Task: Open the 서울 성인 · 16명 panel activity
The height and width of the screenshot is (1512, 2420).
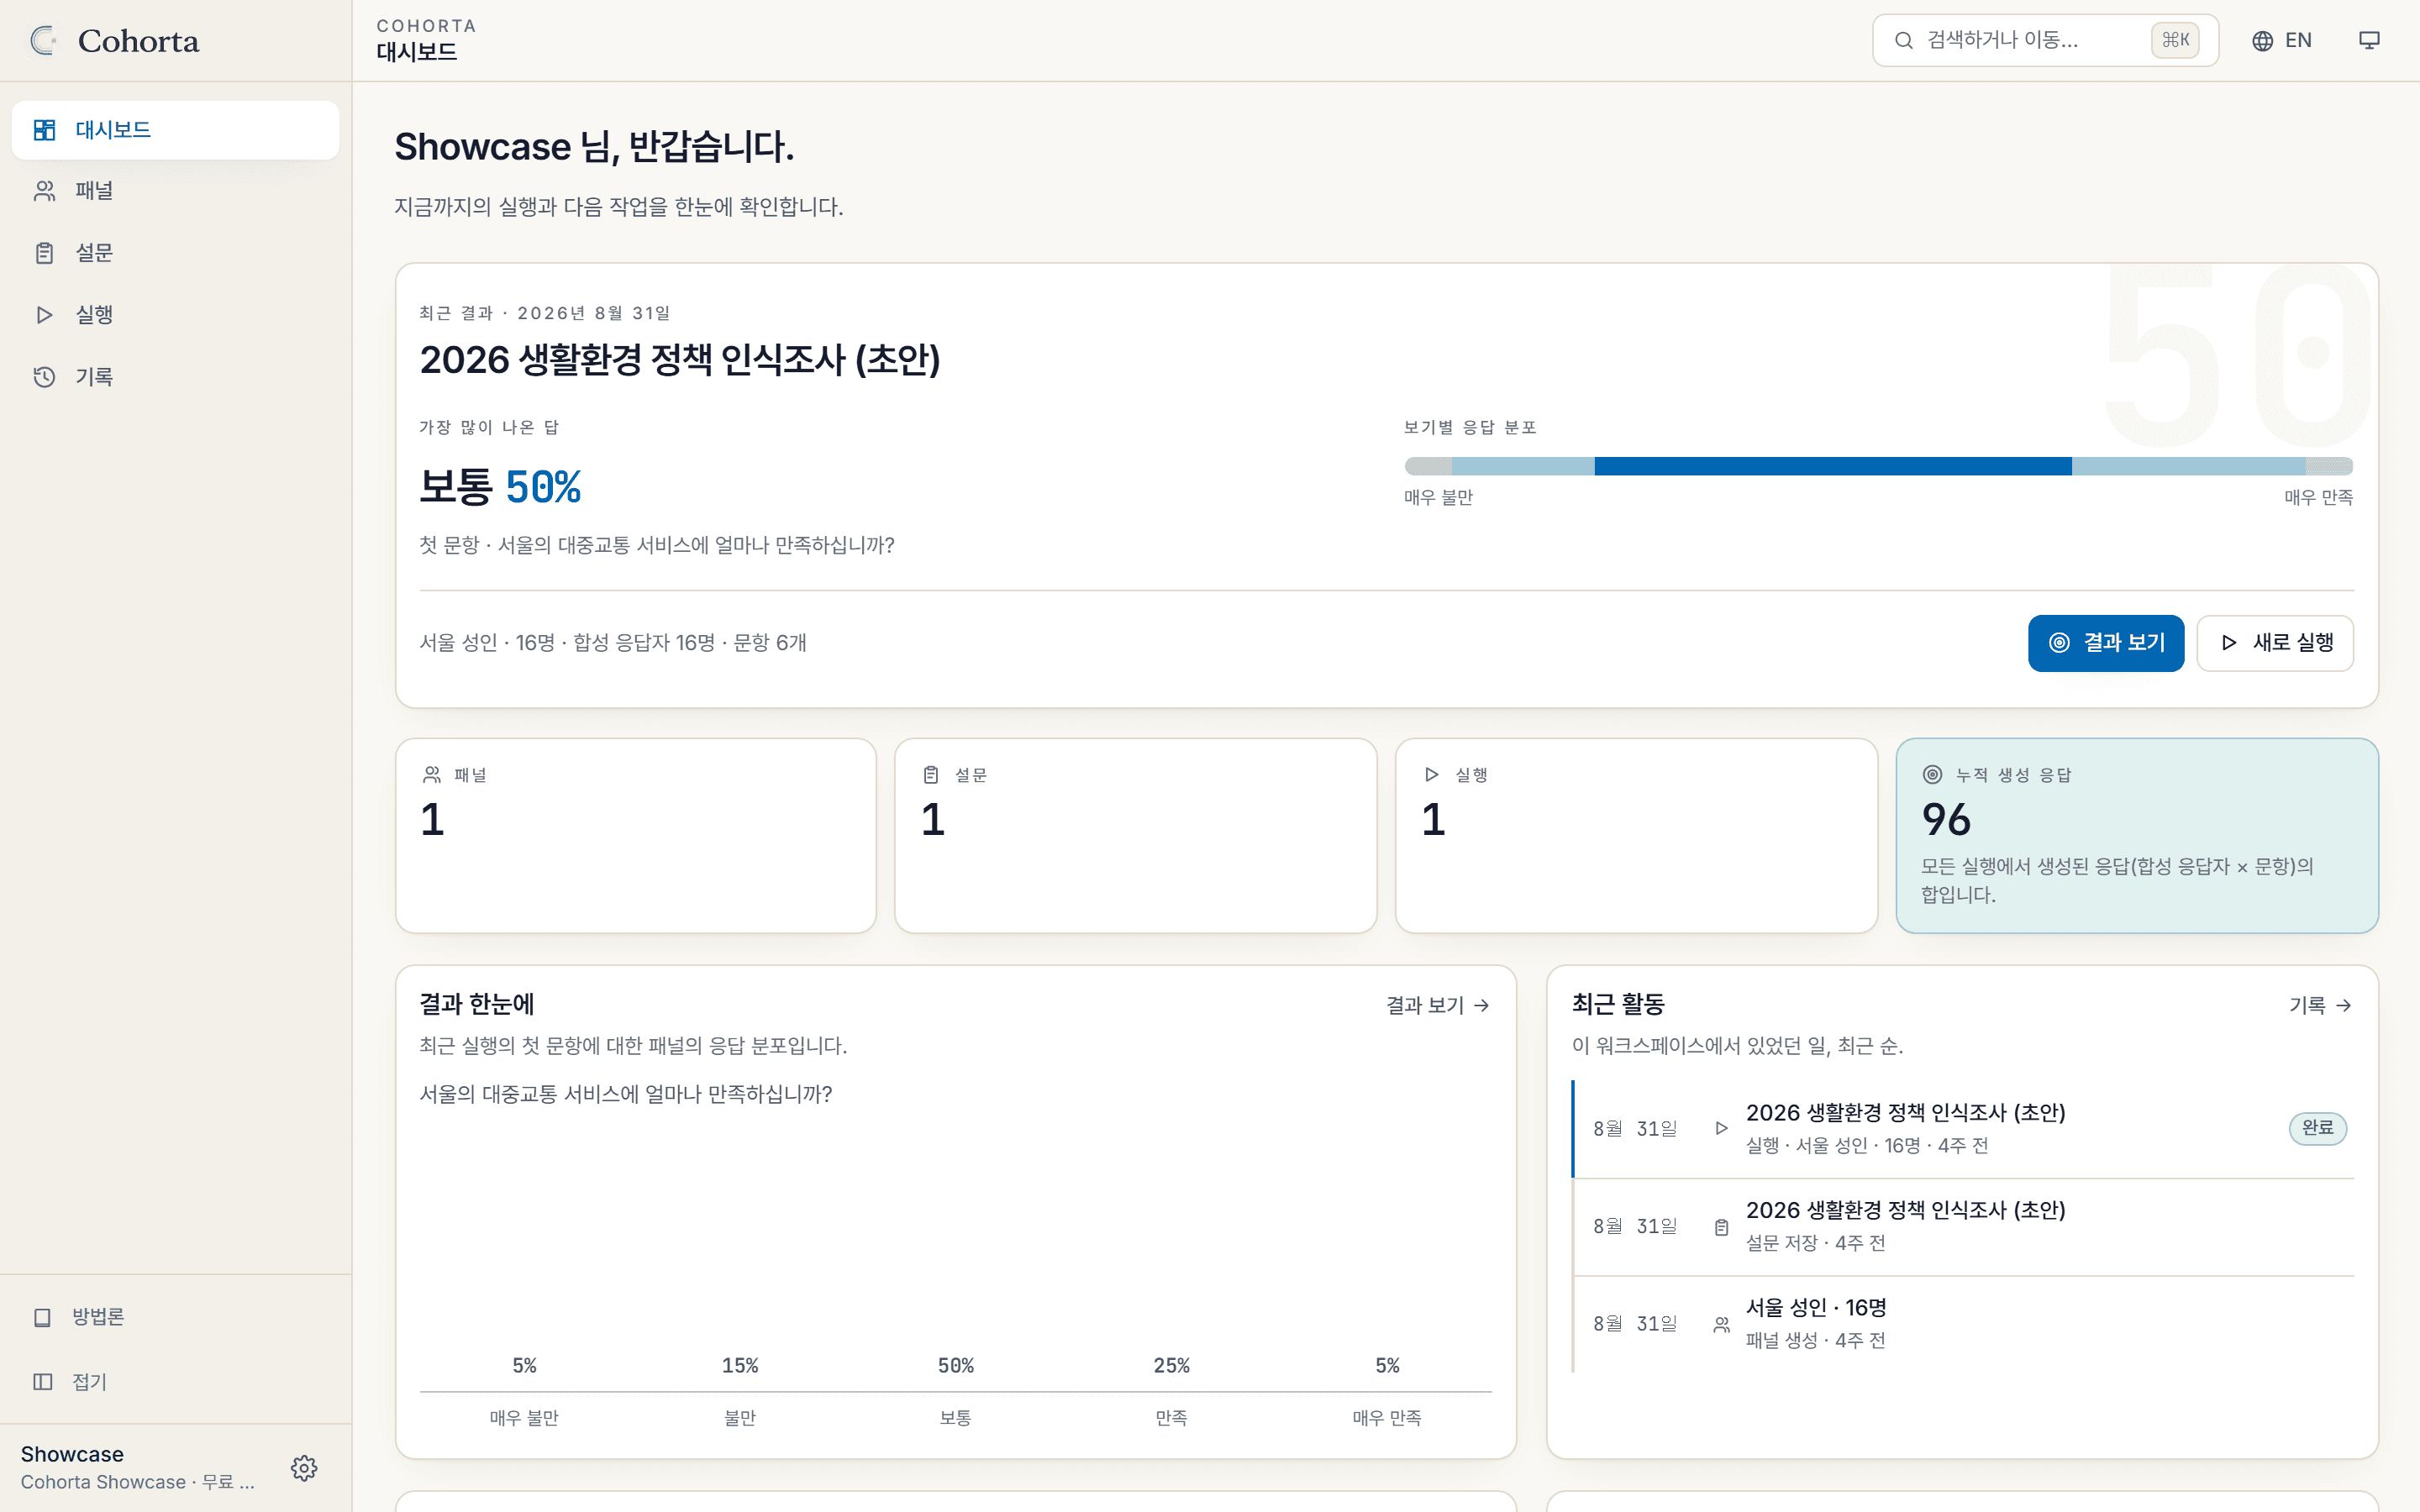Action: 1963,1323
